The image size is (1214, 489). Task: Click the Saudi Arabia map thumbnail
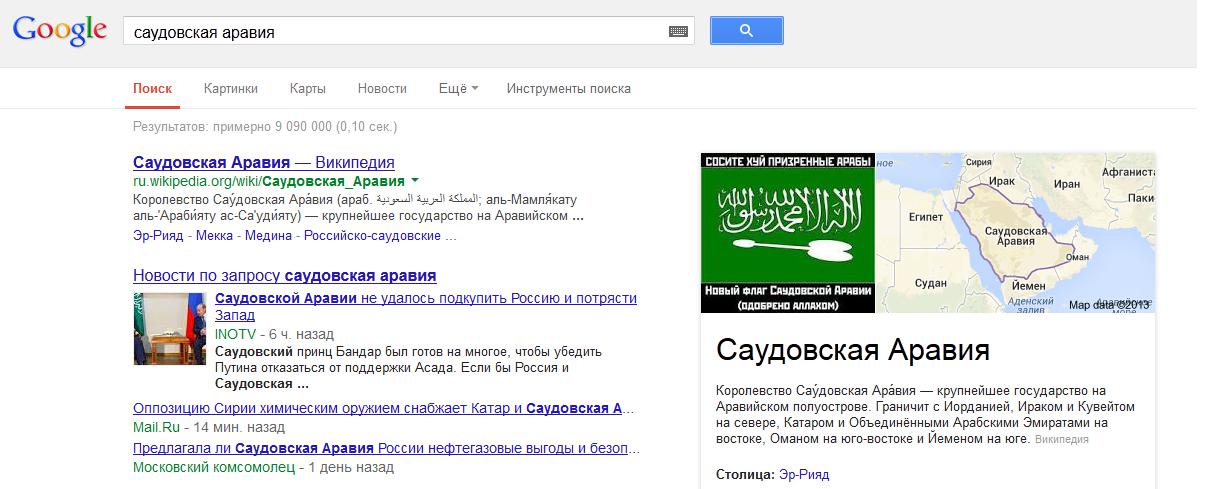pos(1015,233)
